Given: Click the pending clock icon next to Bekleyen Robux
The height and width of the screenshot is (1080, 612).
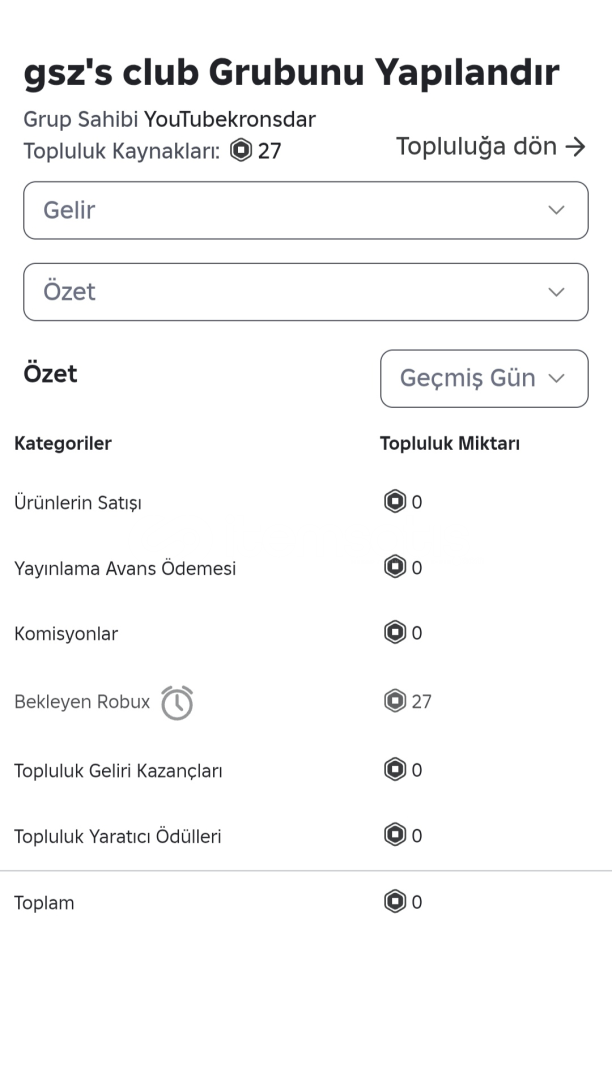Looking at the screenshot, I should pyautogui.click(x=177, y=702).
